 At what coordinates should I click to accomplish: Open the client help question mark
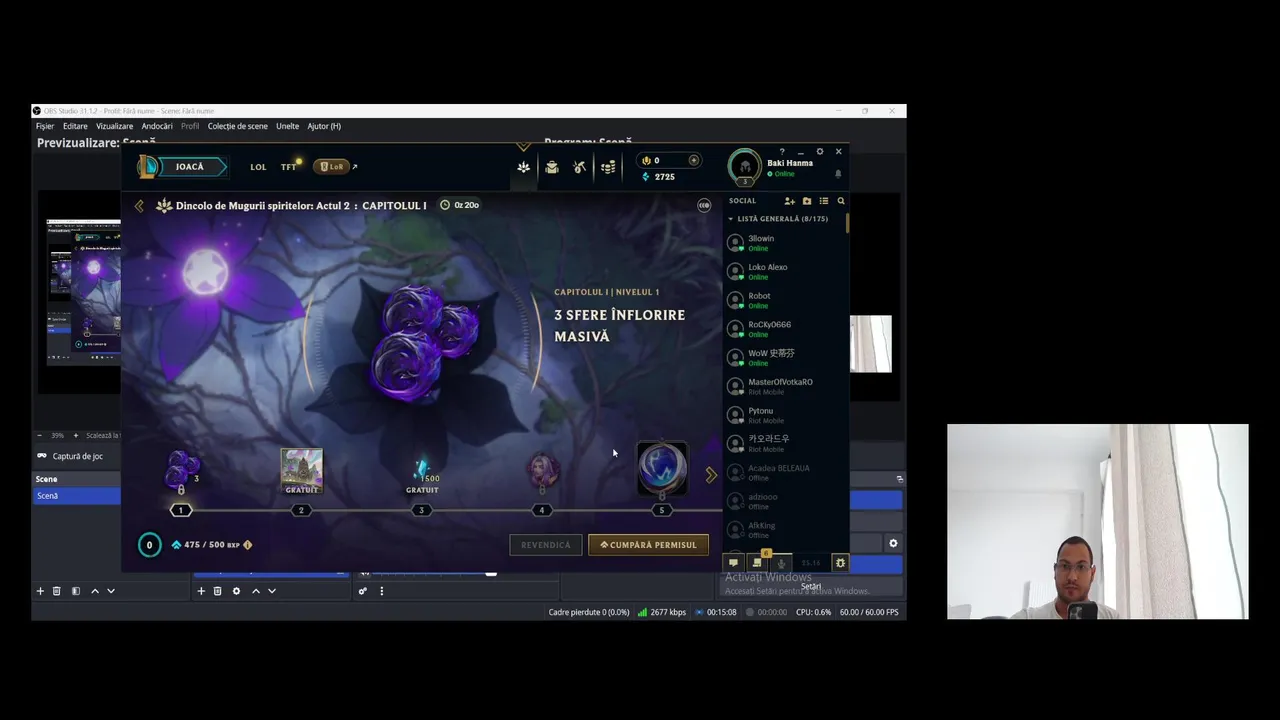click(782, 152)
